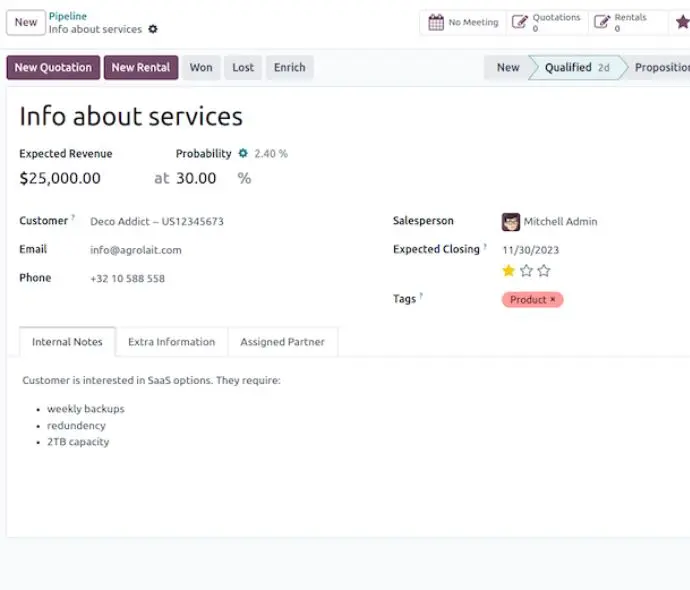Open the Rentals smart button
Viewport: 690px width, 590px height.
(x=627, y=22)
